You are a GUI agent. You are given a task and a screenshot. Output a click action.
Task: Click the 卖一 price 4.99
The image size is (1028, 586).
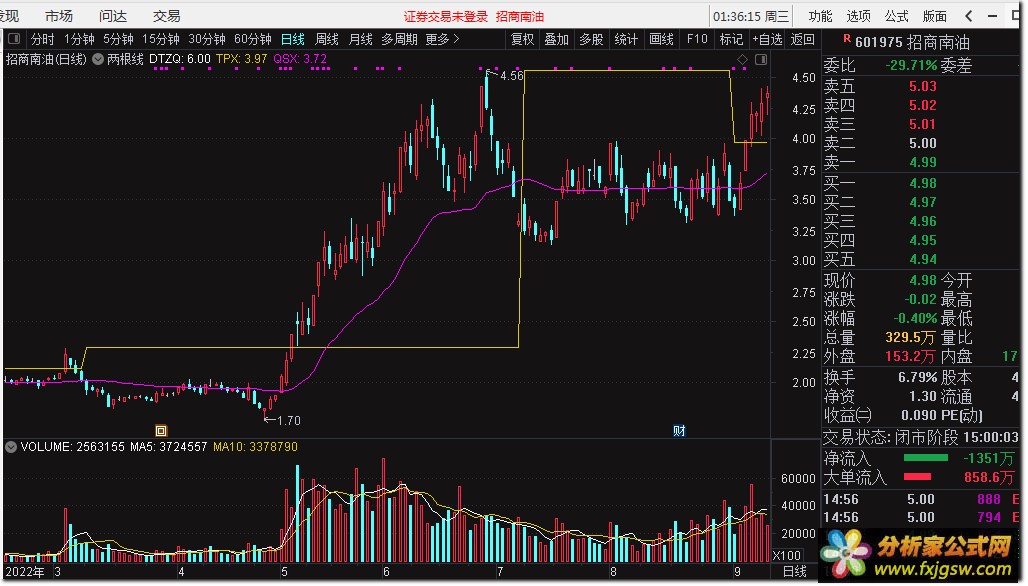(922, 162)
